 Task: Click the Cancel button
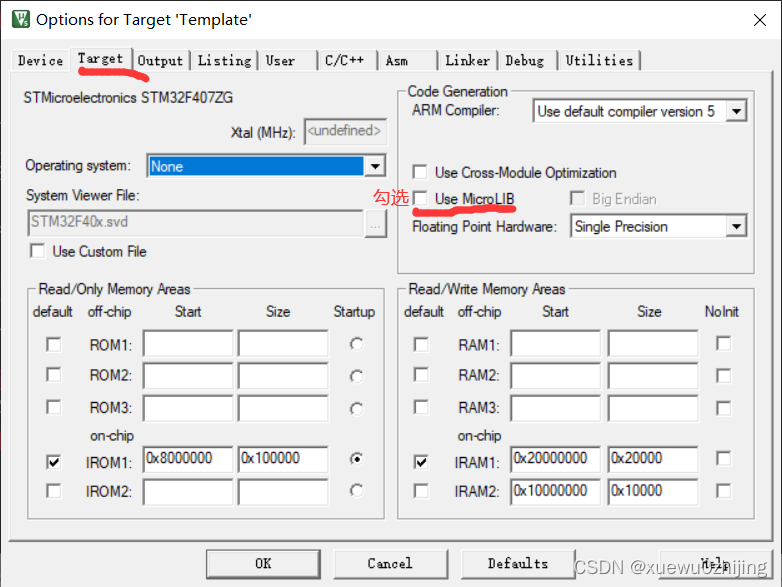click(390, 564)
